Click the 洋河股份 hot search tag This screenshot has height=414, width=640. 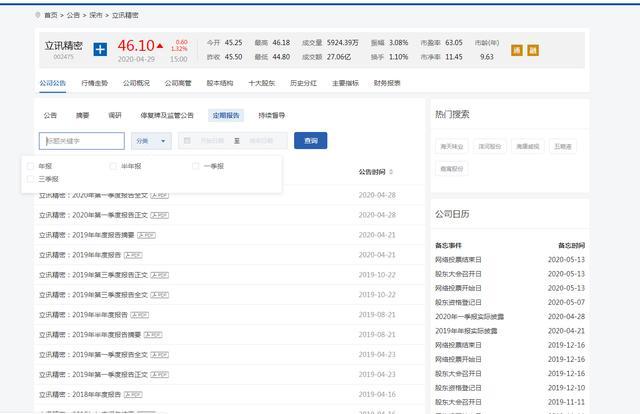pyautogui.click(x=489, y=146)
